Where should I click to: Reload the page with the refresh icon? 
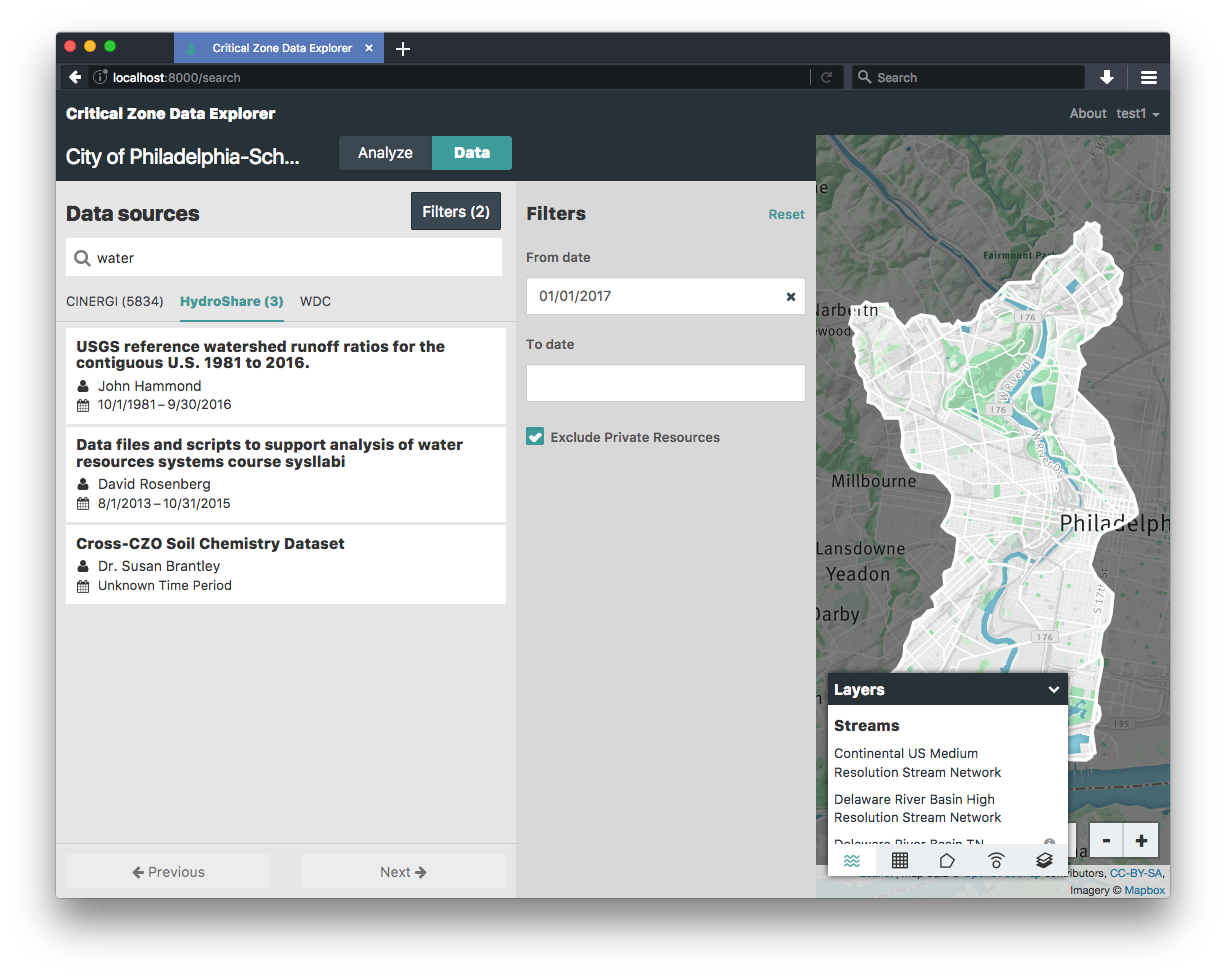point(826,77)
